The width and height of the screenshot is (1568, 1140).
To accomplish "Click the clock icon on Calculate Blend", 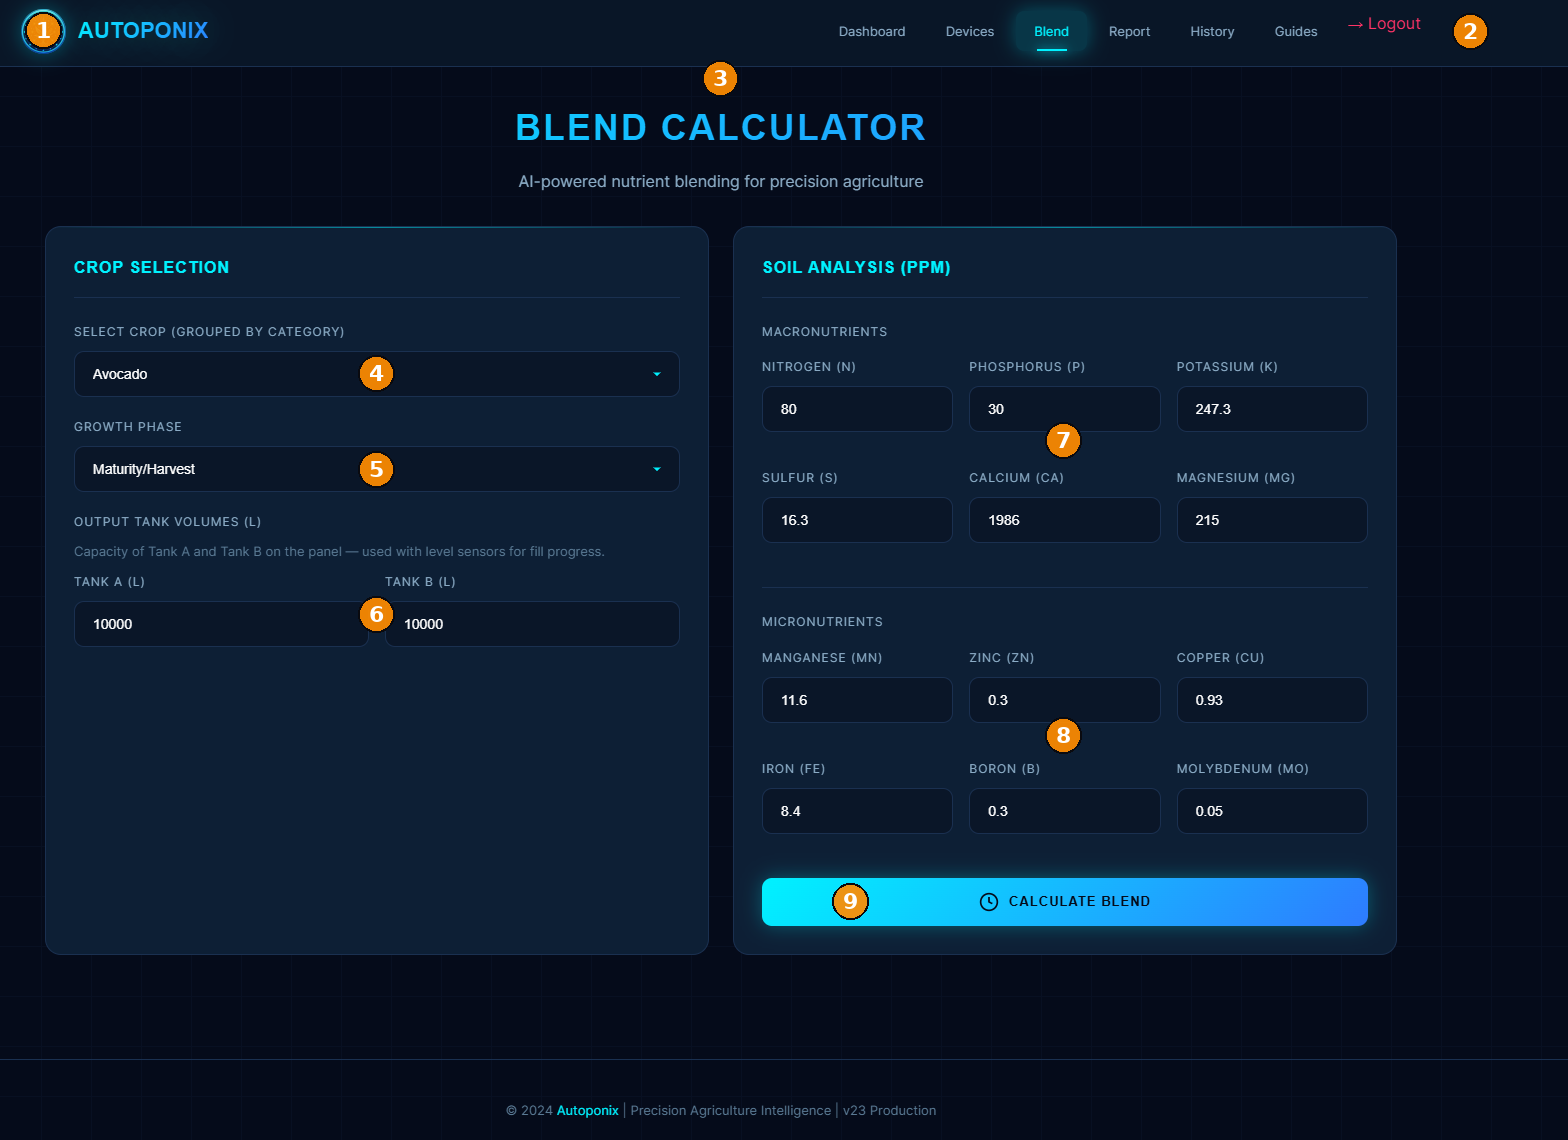I will click(988, 902).
